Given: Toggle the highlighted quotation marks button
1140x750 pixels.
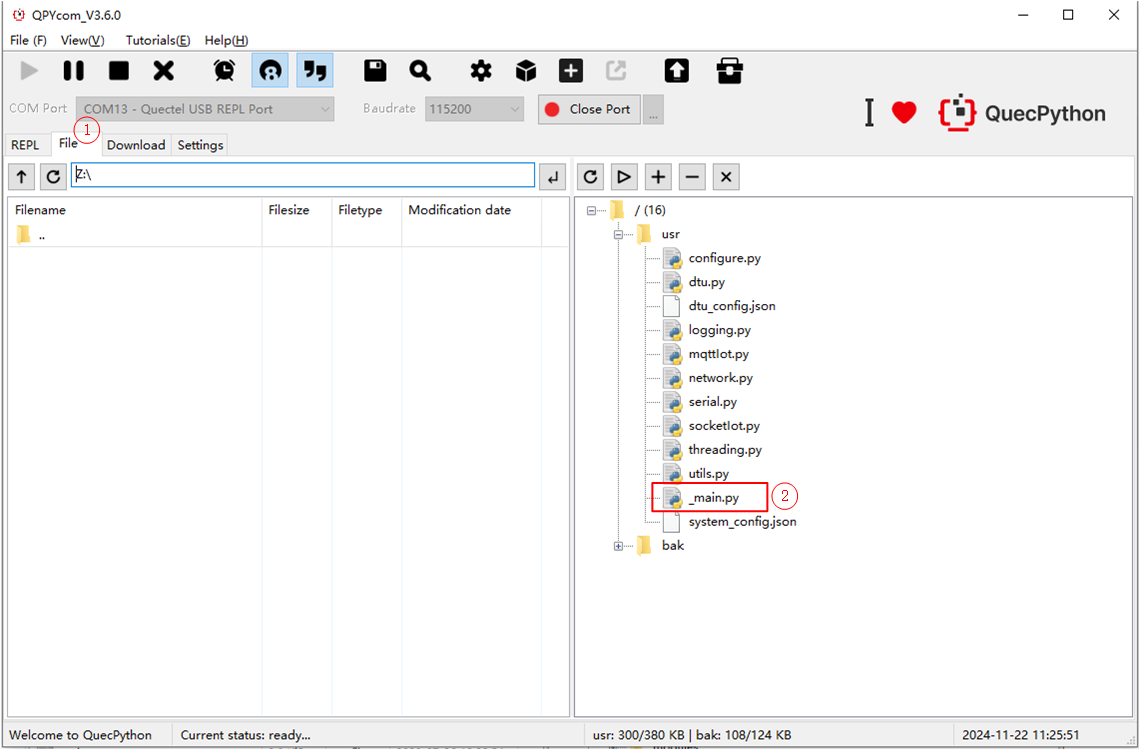Looking at the screenshot, I should pyautogui.click(x=315, y=71).
